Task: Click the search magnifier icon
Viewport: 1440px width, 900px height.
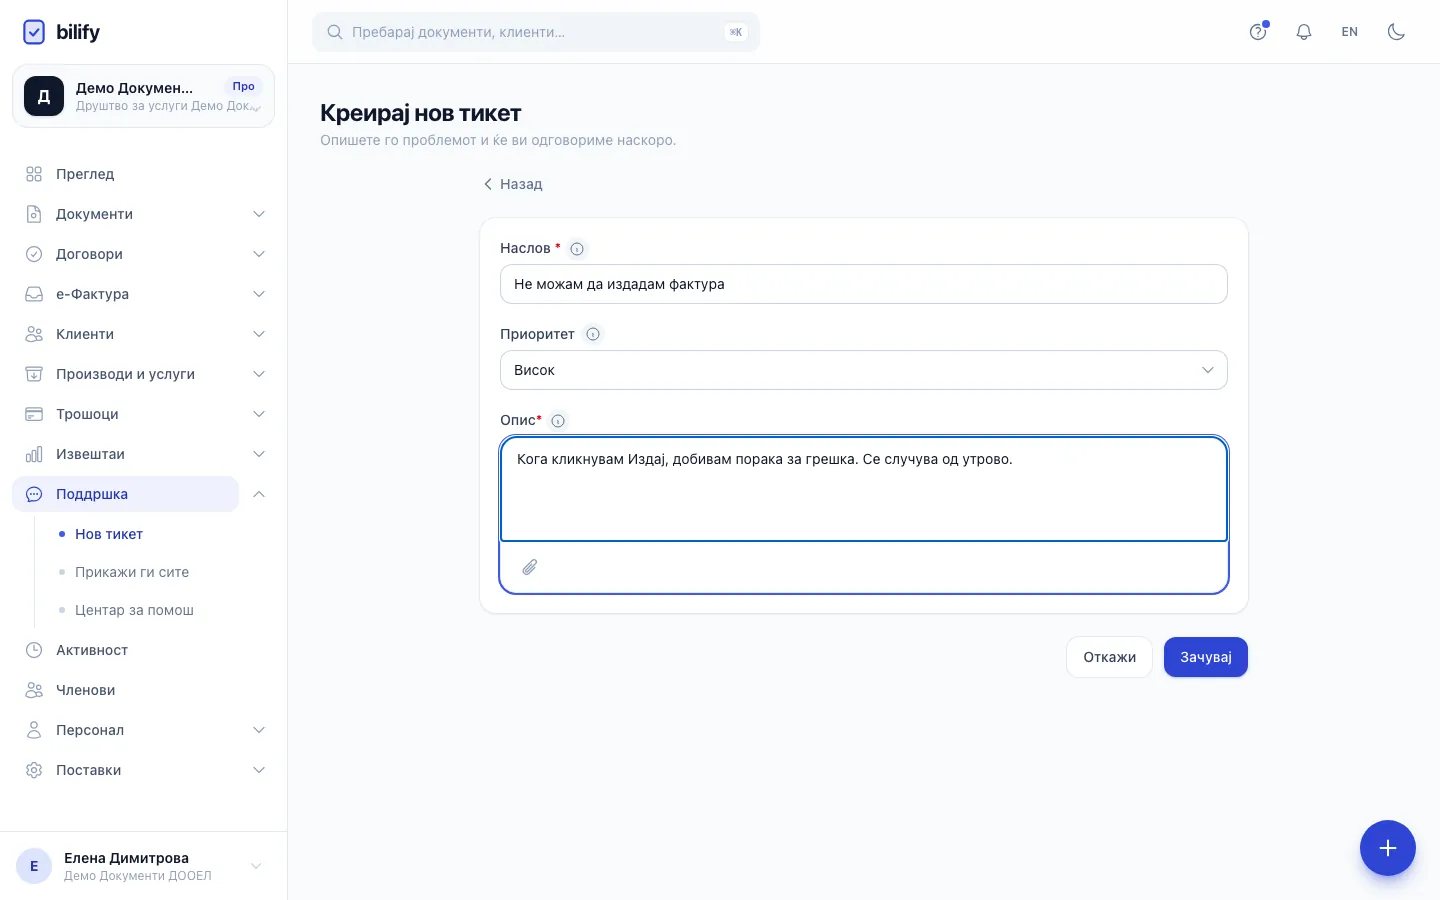Action: click(x=335, y=32)
